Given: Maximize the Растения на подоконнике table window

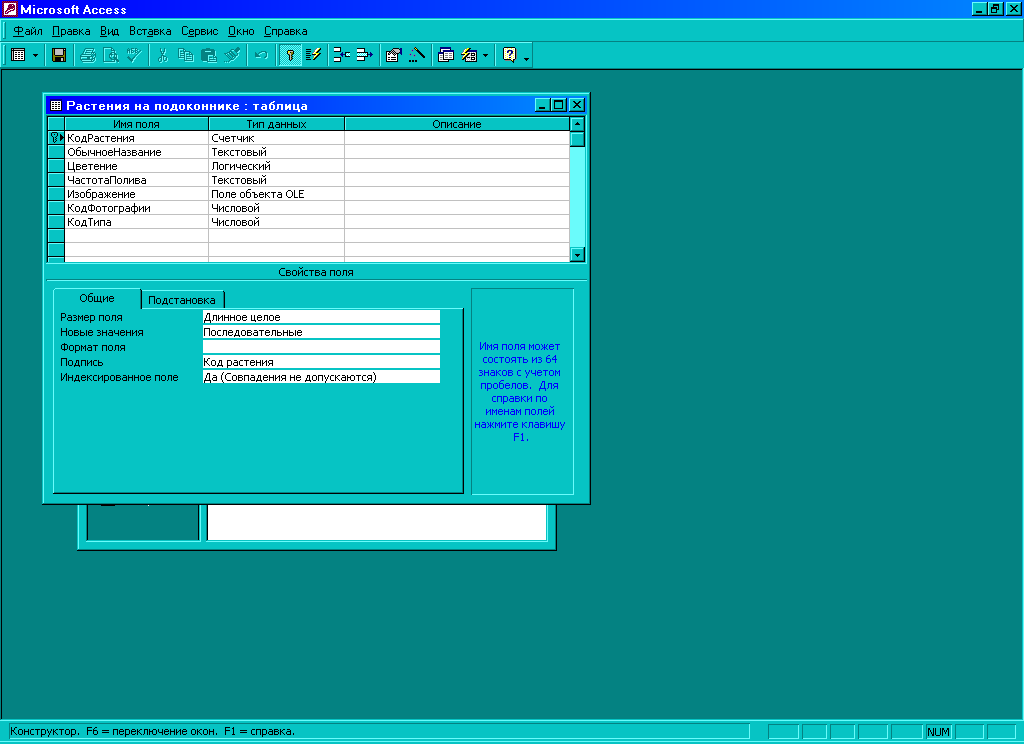Looking at the screenshot, I should coord(559,105).
